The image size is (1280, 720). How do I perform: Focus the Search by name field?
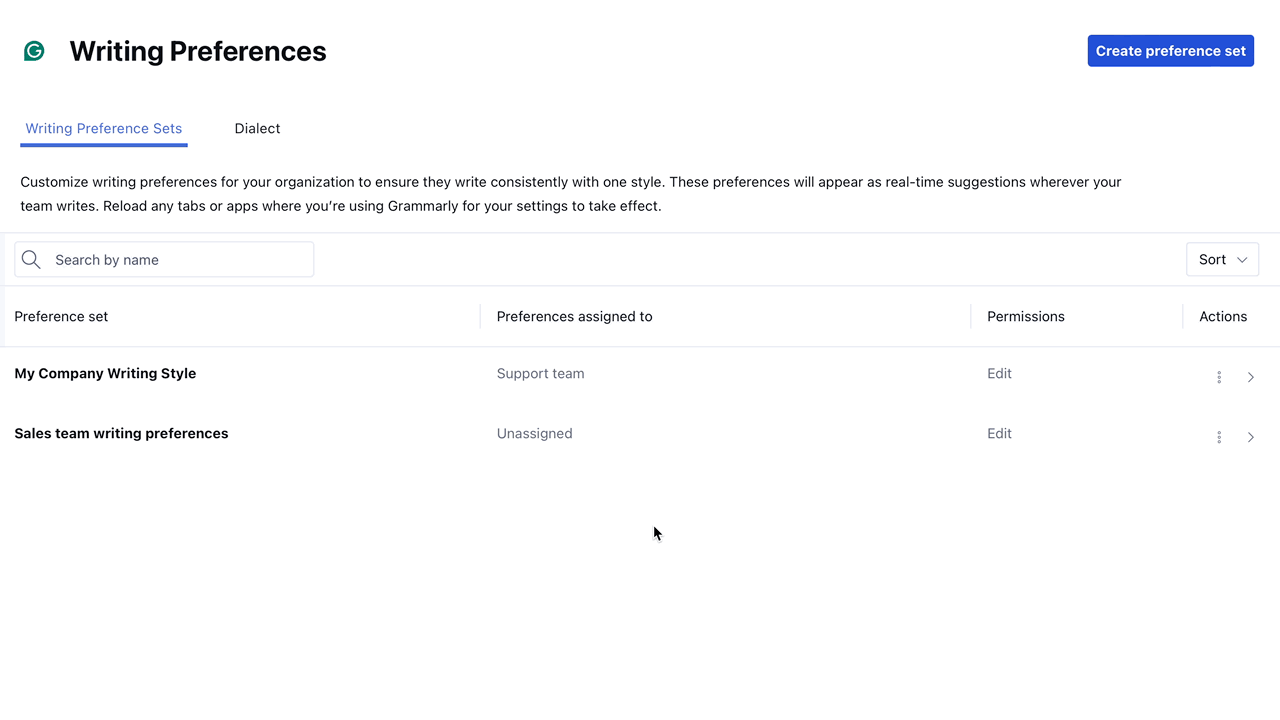[164, 260]
